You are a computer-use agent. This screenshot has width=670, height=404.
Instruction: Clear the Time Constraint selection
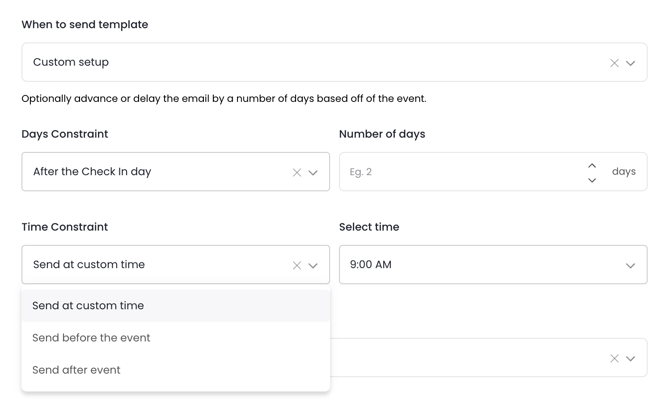point(296,266)
